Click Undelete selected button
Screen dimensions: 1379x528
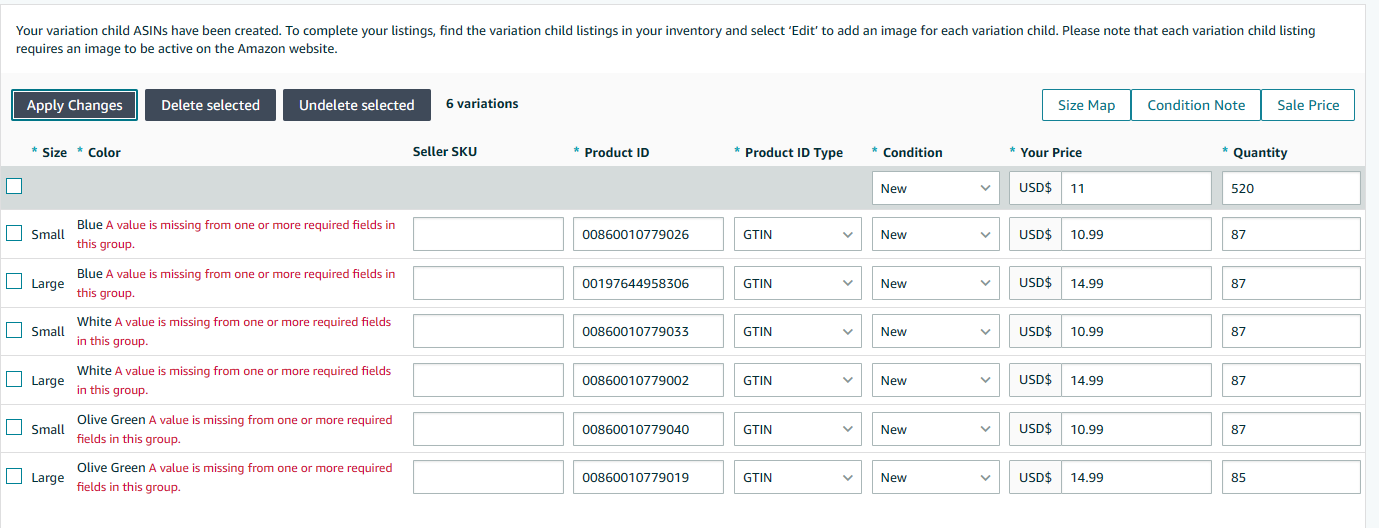[x=356, y=105]
